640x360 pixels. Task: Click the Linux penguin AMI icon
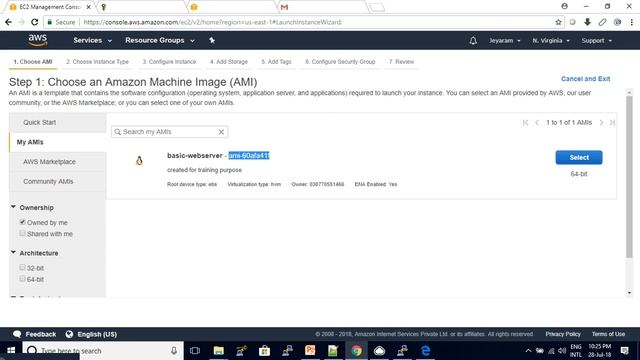[139, 160]
